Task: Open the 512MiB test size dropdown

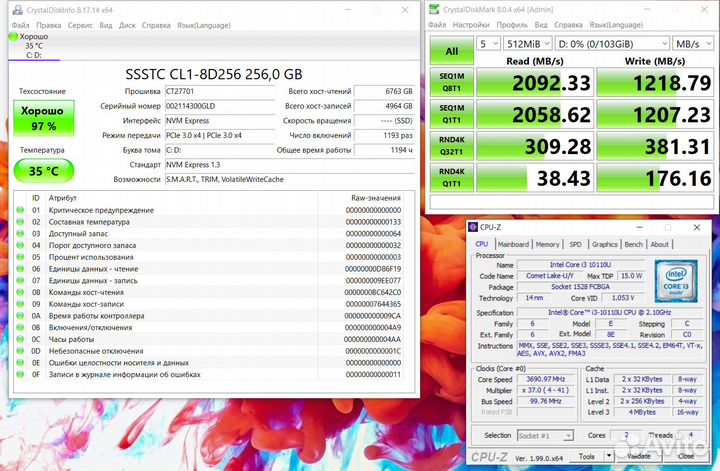Action: pyautogui.click(x=528, y=44)
